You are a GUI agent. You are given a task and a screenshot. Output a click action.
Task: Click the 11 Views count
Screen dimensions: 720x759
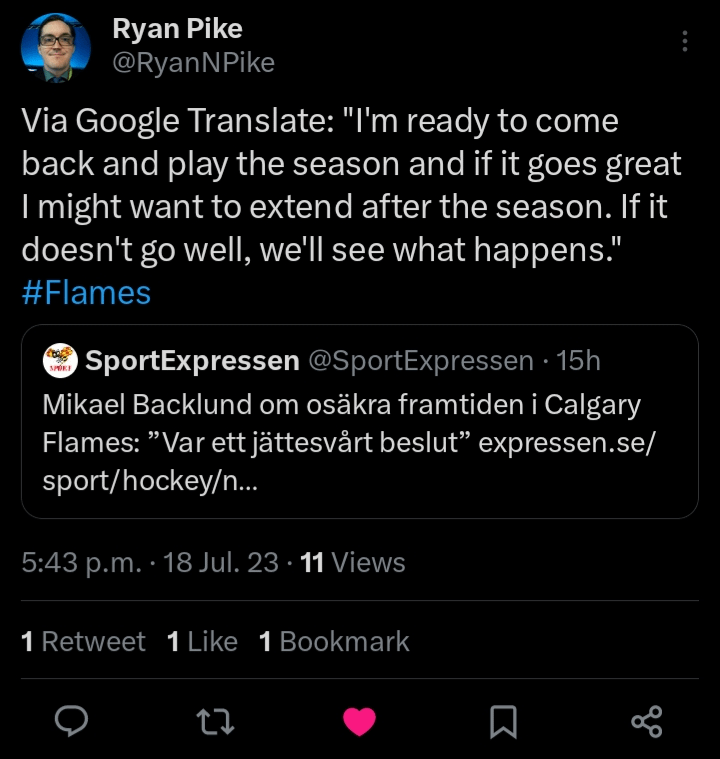click(x=353, y=562)
